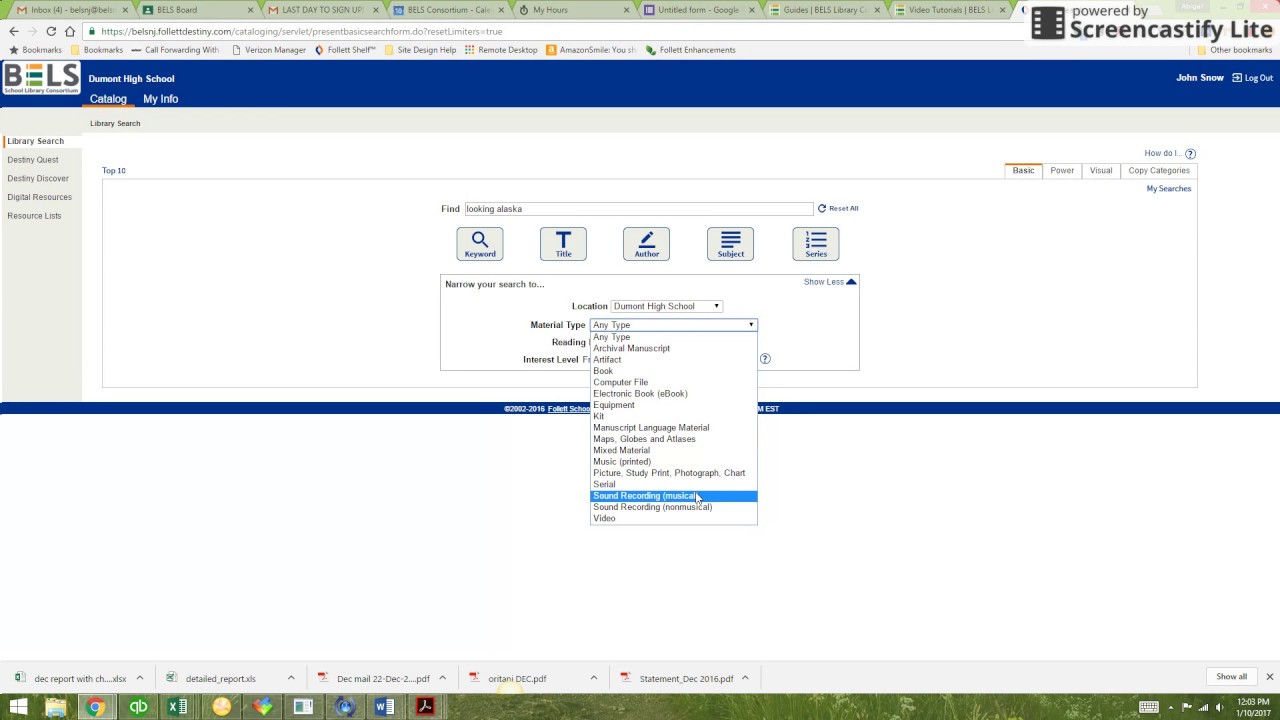Select the Subject search icon

pyautogui.click(x=730, y=243)
